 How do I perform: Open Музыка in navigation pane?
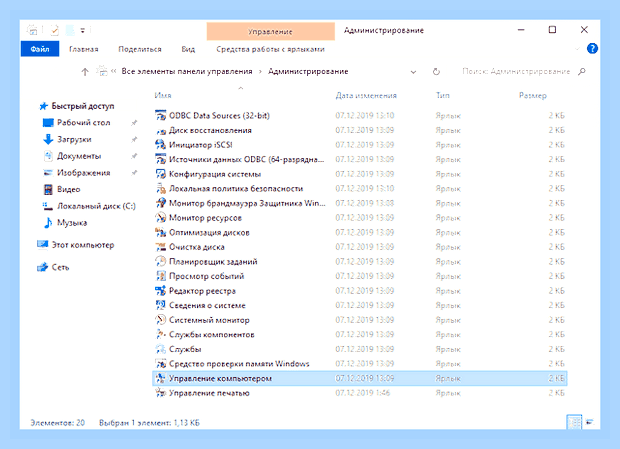[x=72, y=223]
